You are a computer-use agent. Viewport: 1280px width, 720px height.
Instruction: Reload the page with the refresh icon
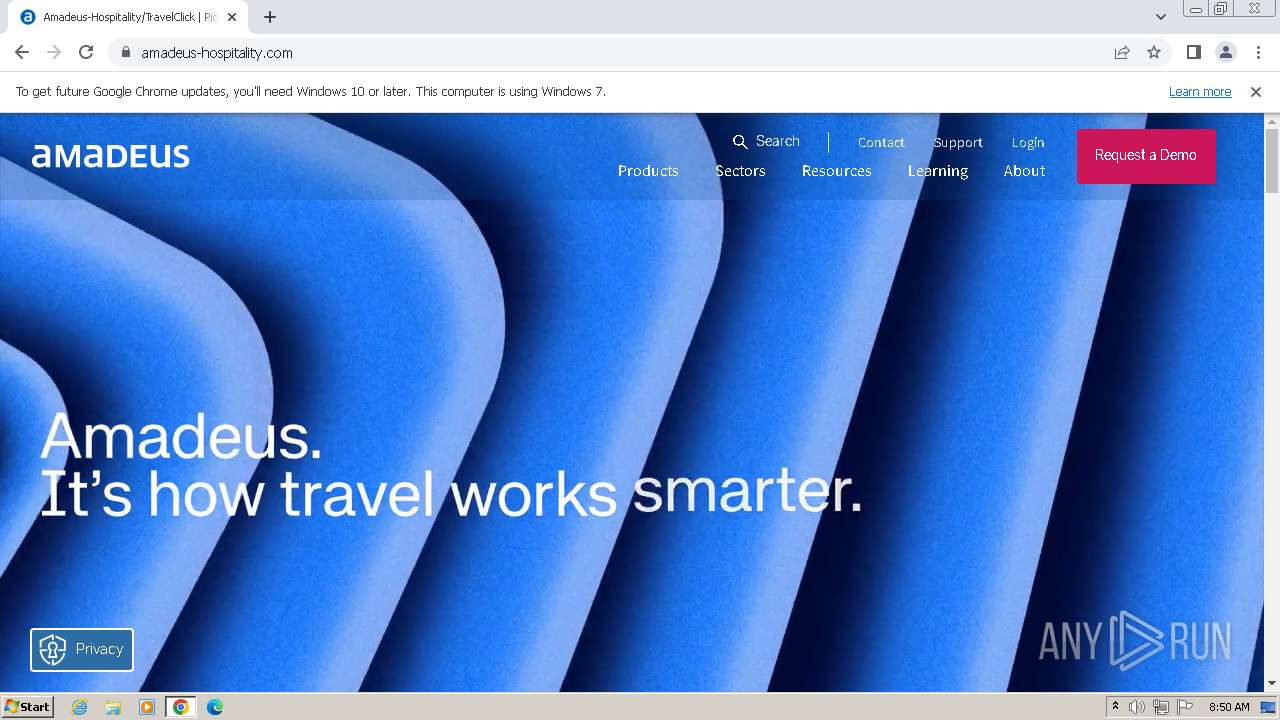[x=86, y=53]
